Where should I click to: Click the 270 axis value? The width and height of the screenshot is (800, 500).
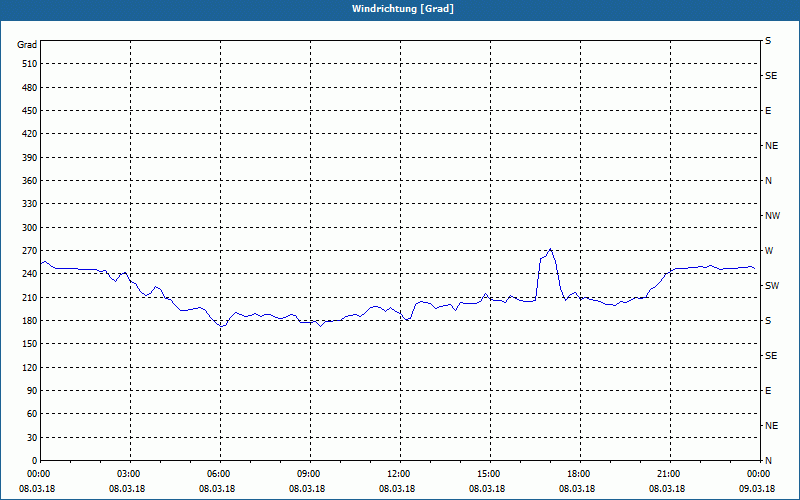30,251
